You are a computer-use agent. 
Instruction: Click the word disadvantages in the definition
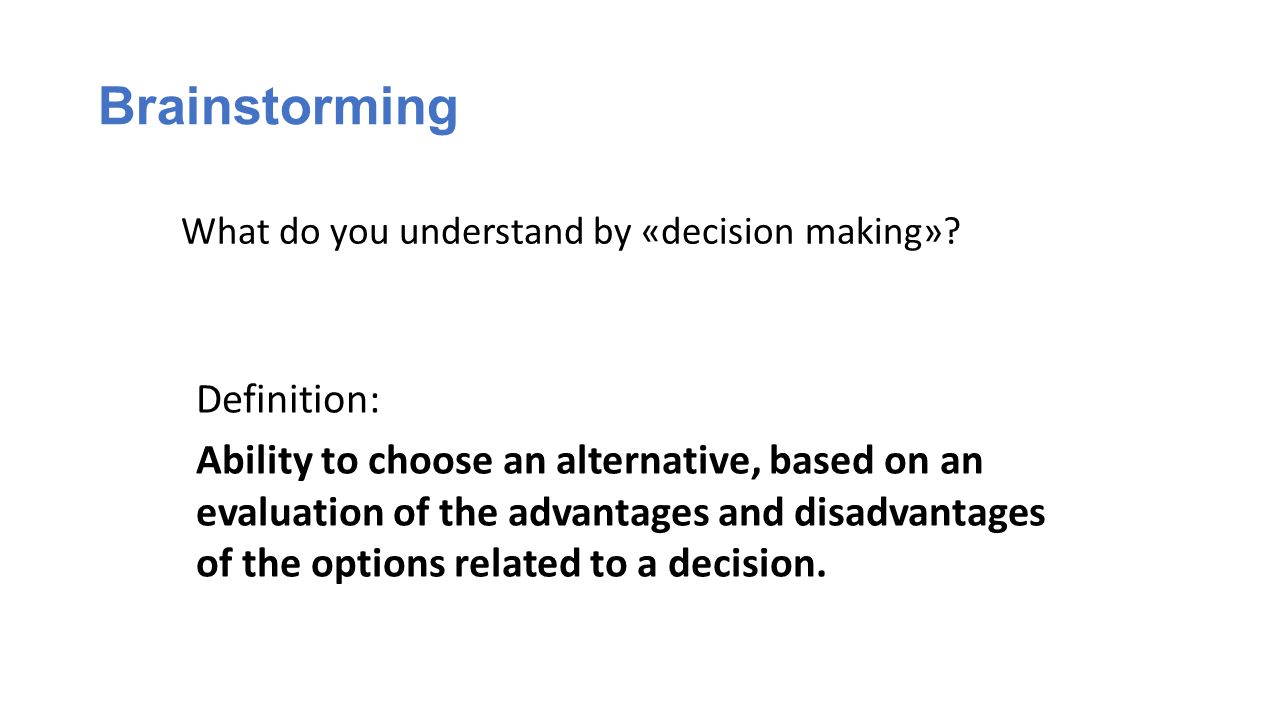919,513
